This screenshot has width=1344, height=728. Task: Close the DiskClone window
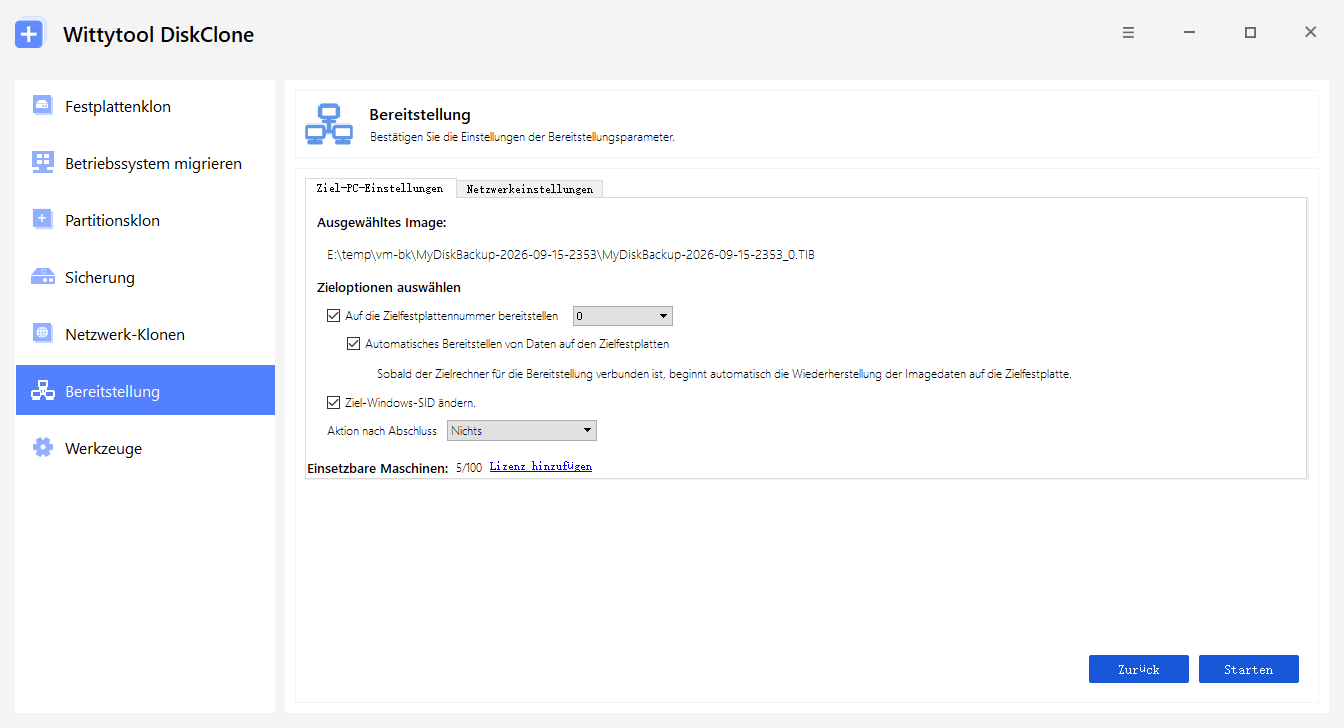coord(1311,33)
